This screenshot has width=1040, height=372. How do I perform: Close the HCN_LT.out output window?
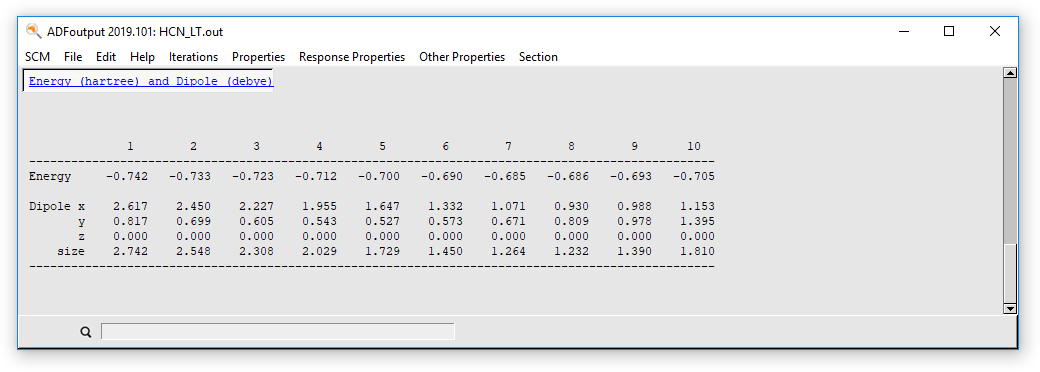tap(995, 31)
